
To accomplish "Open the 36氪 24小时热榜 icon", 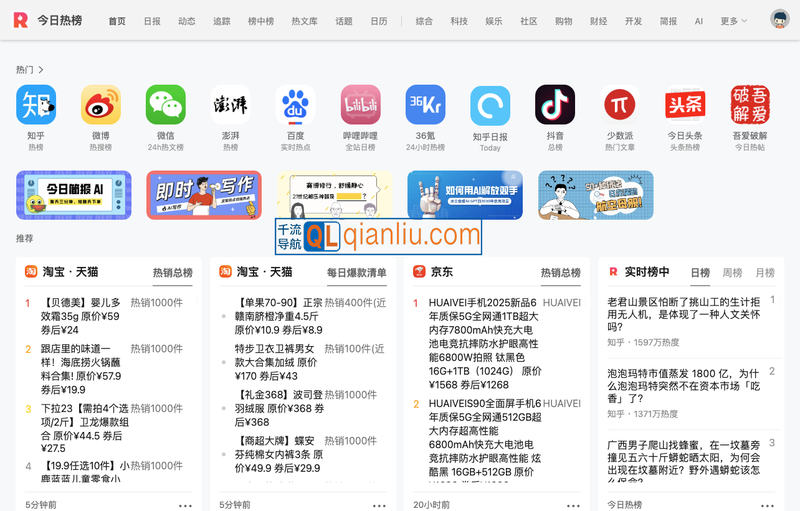I will click(425, 105).
